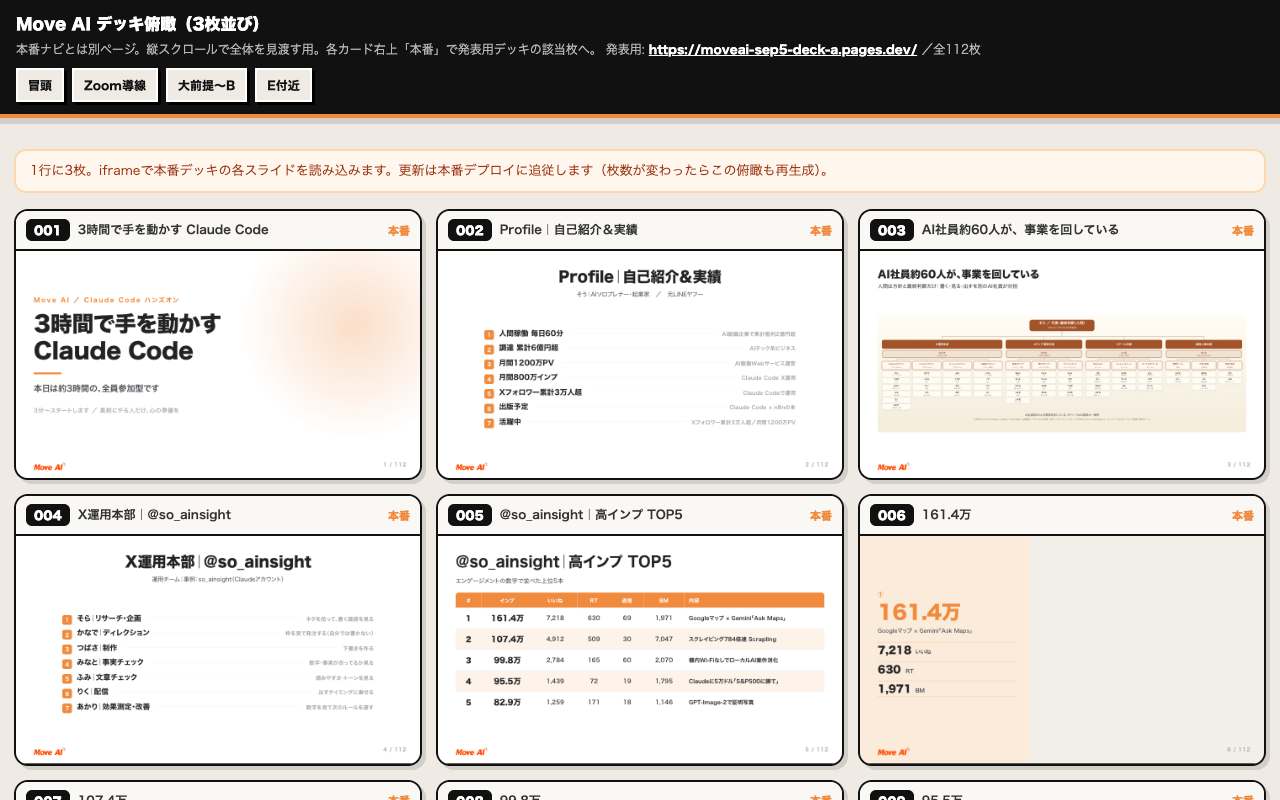Click '本日は約3時間の、全員参加型です' in slide 001
The image size is (1280, 800).
coord(96,388)
